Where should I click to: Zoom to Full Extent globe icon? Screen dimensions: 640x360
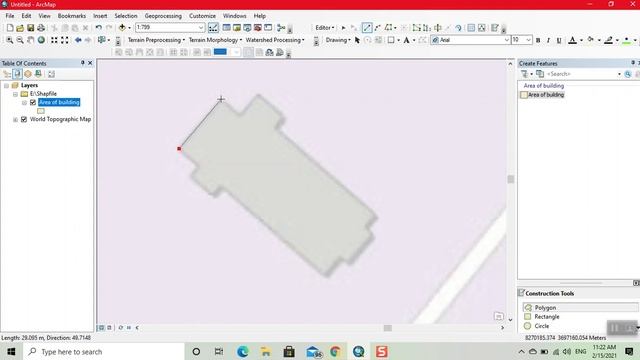(41, 40)
